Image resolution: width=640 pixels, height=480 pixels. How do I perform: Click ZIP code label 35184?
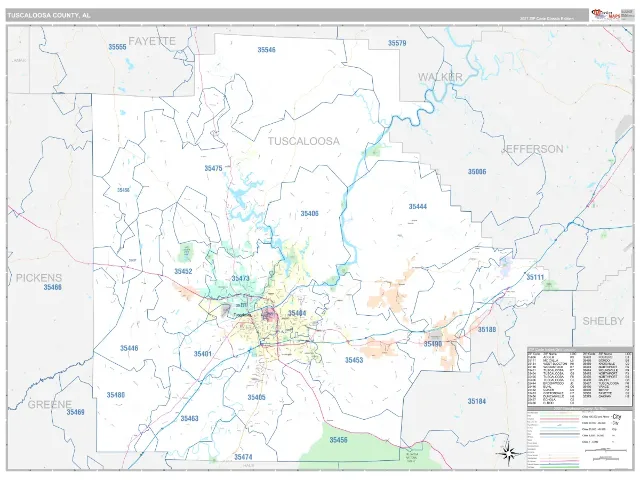point(476,401)
